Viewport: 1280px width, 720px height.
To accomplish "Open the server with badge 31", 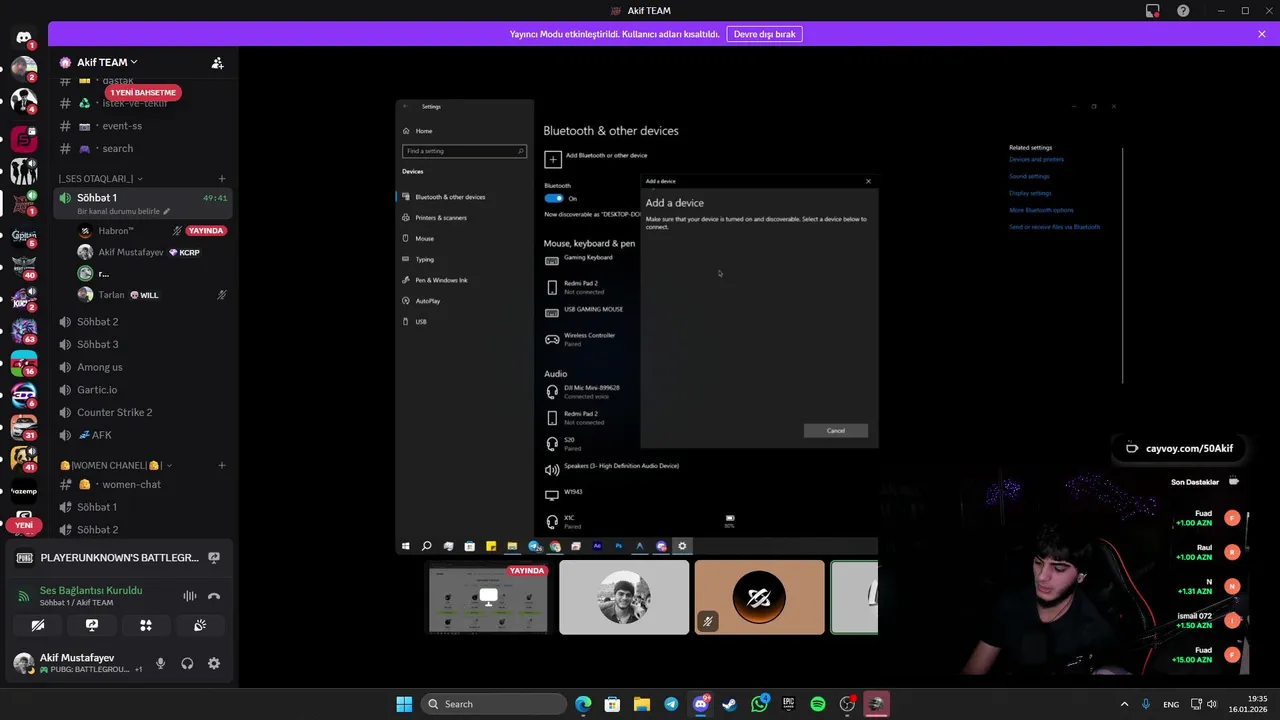I will (x=24, y=425).
